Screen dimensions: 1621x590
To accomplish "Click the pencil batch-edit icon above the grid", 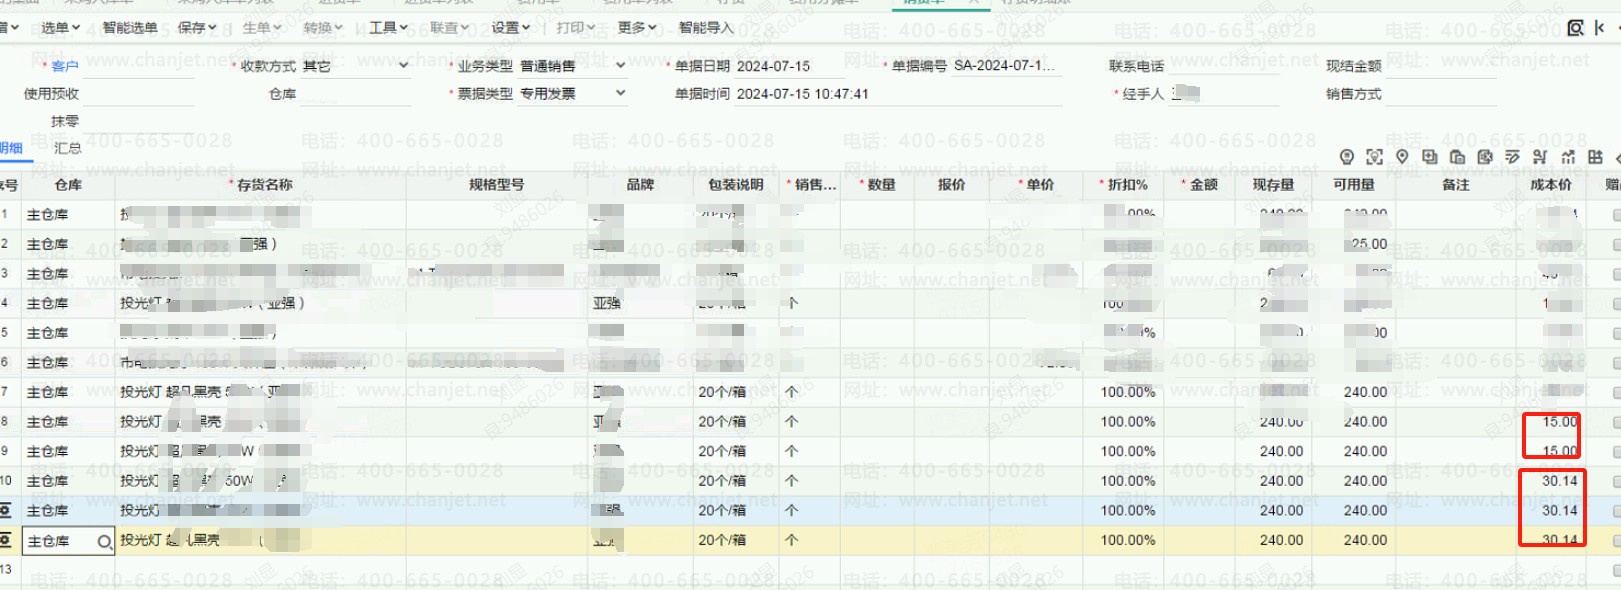I will 1512,157.
